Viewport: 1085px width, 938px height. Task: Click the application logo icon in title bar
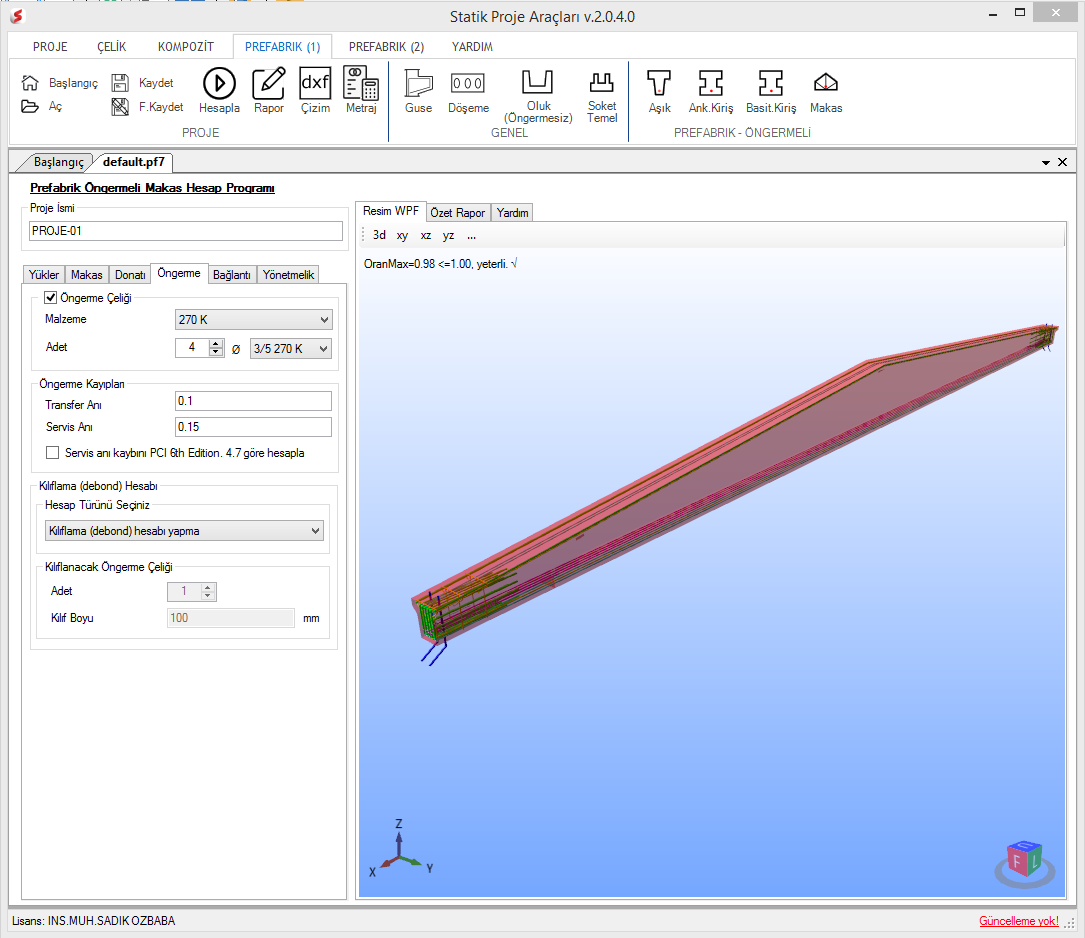[17, 15]
